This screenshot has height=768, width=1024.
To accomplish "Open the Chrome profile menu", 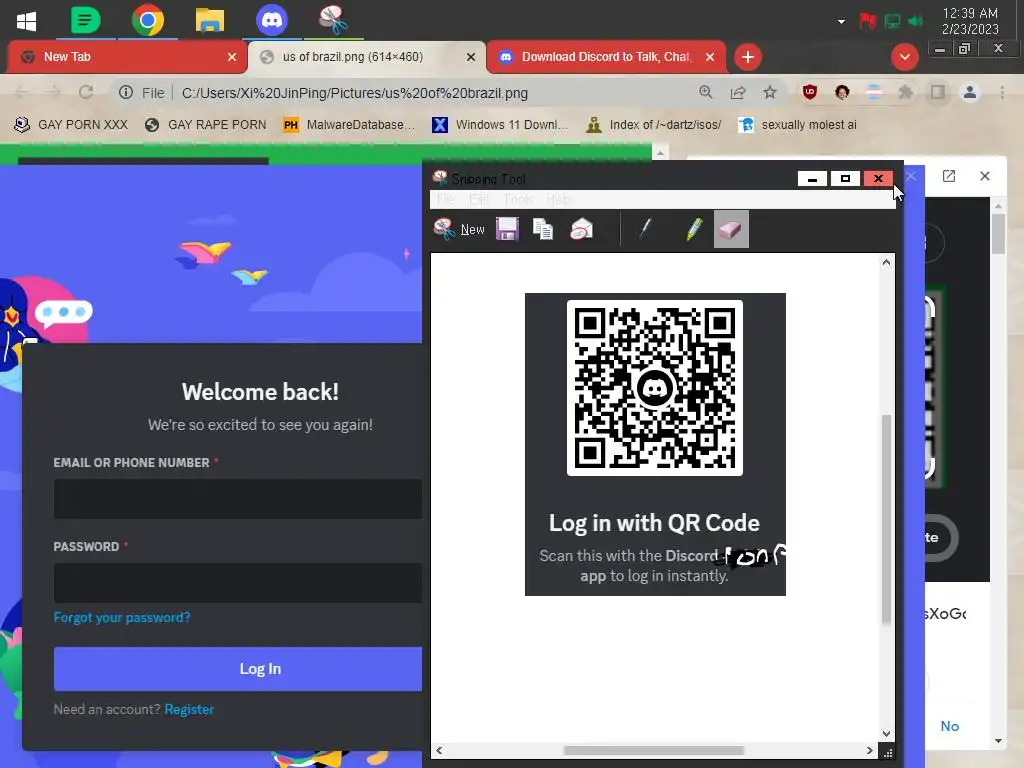I will coord(970,93).
